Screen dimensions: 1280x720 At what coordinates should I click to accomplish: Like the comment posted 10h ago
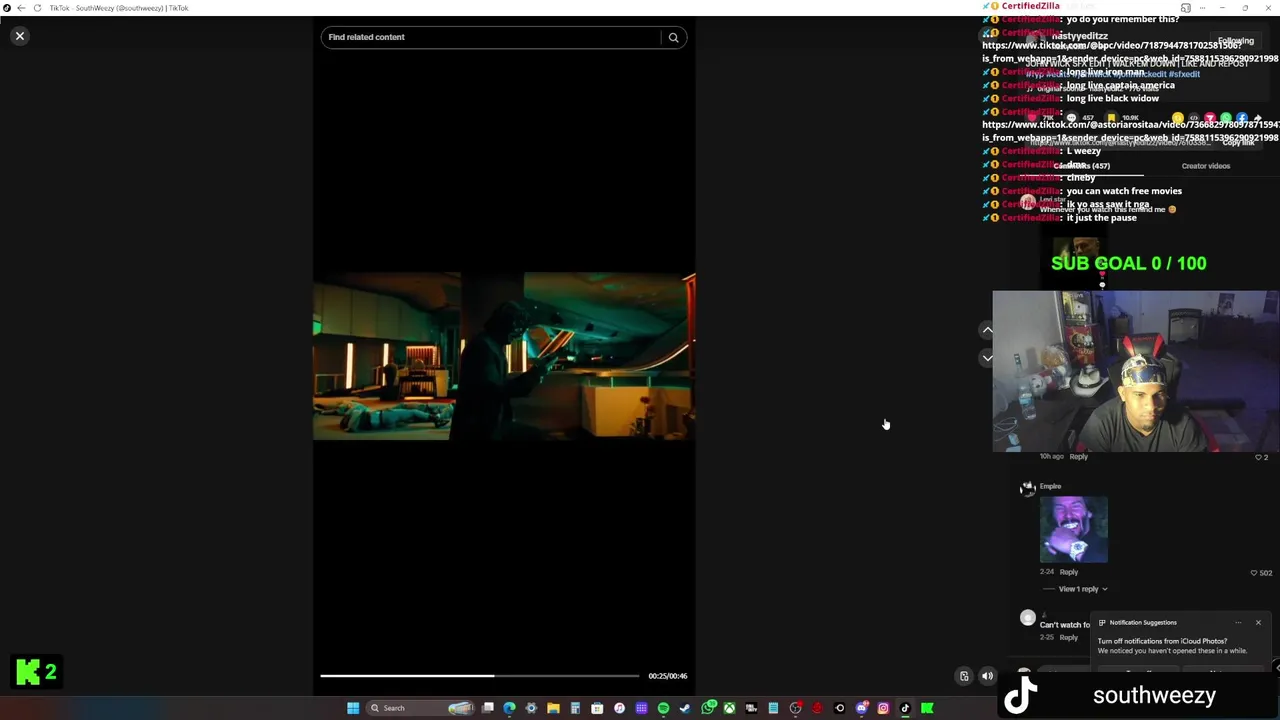tap(1258, 457)
